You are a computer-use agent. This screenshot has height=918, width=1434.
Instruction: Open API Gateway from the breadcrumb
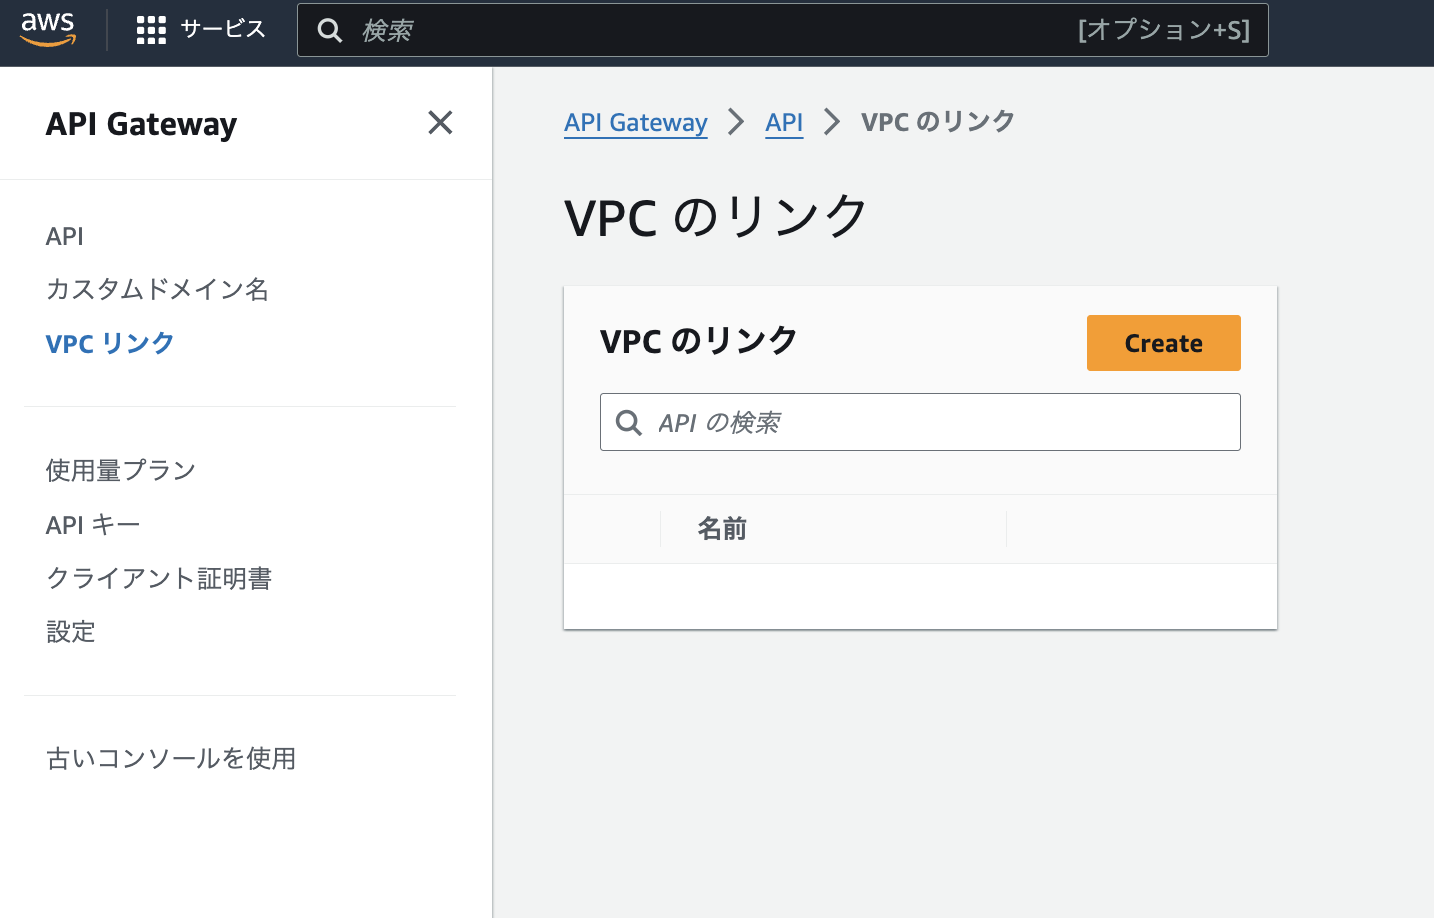[x=636, y=122]
